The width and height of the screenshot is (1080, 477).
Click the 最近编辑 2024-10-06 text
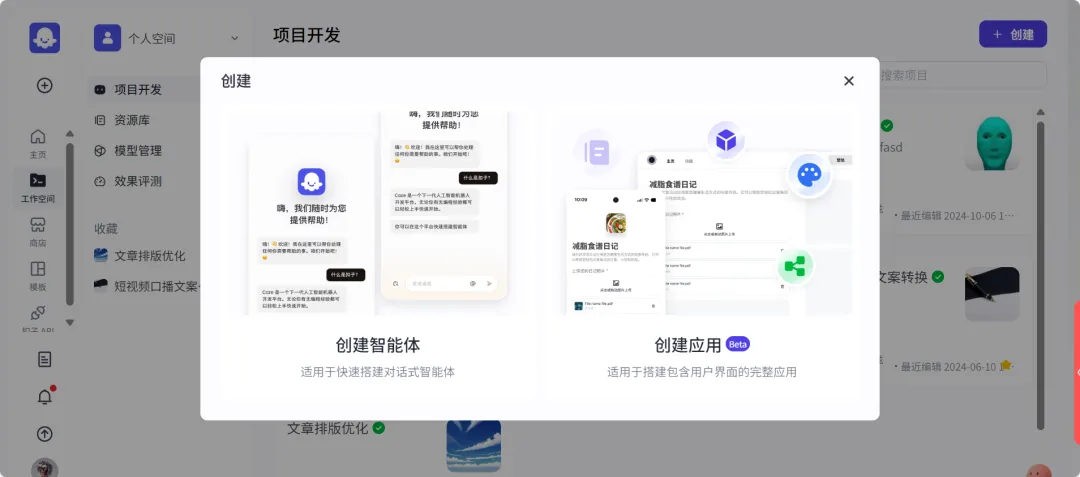(x=957, y=215)
